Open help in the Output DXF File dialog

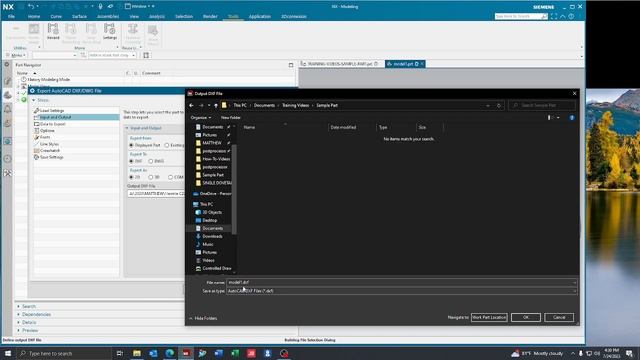tap(572, 118)
